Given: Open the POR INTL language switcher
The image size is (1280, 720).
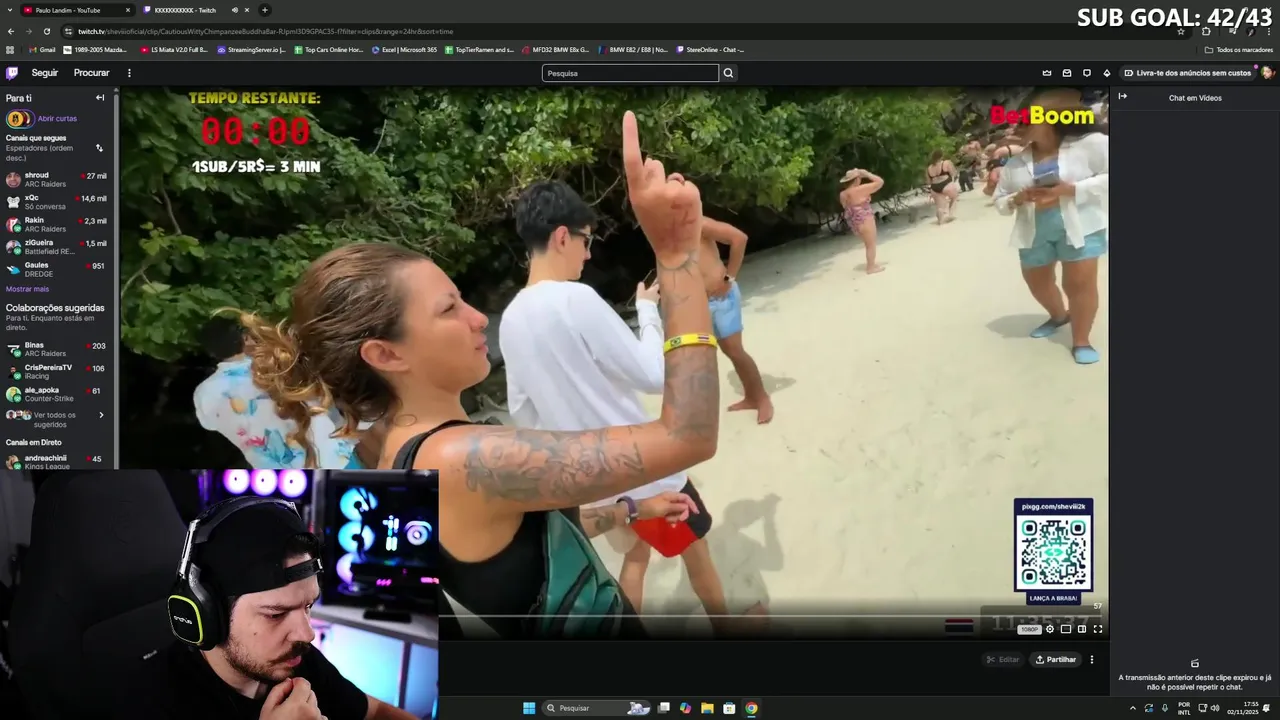Looking at the screenshot, I should tap(1185, 708).
